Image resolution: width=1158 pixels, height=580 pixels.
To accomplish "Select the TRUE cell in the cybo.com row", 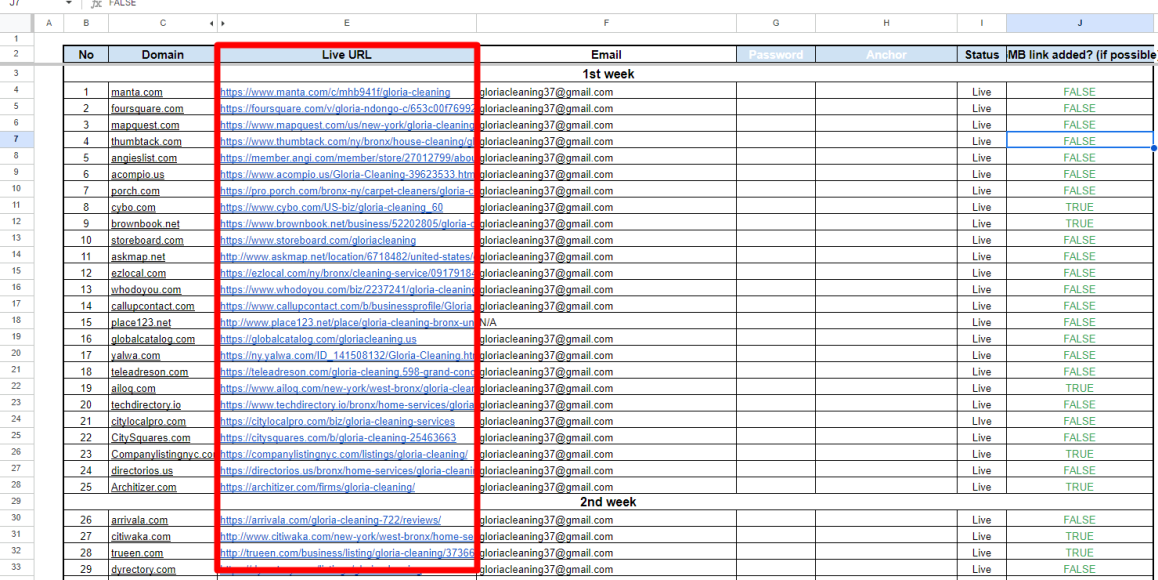I will (1080, 207).
